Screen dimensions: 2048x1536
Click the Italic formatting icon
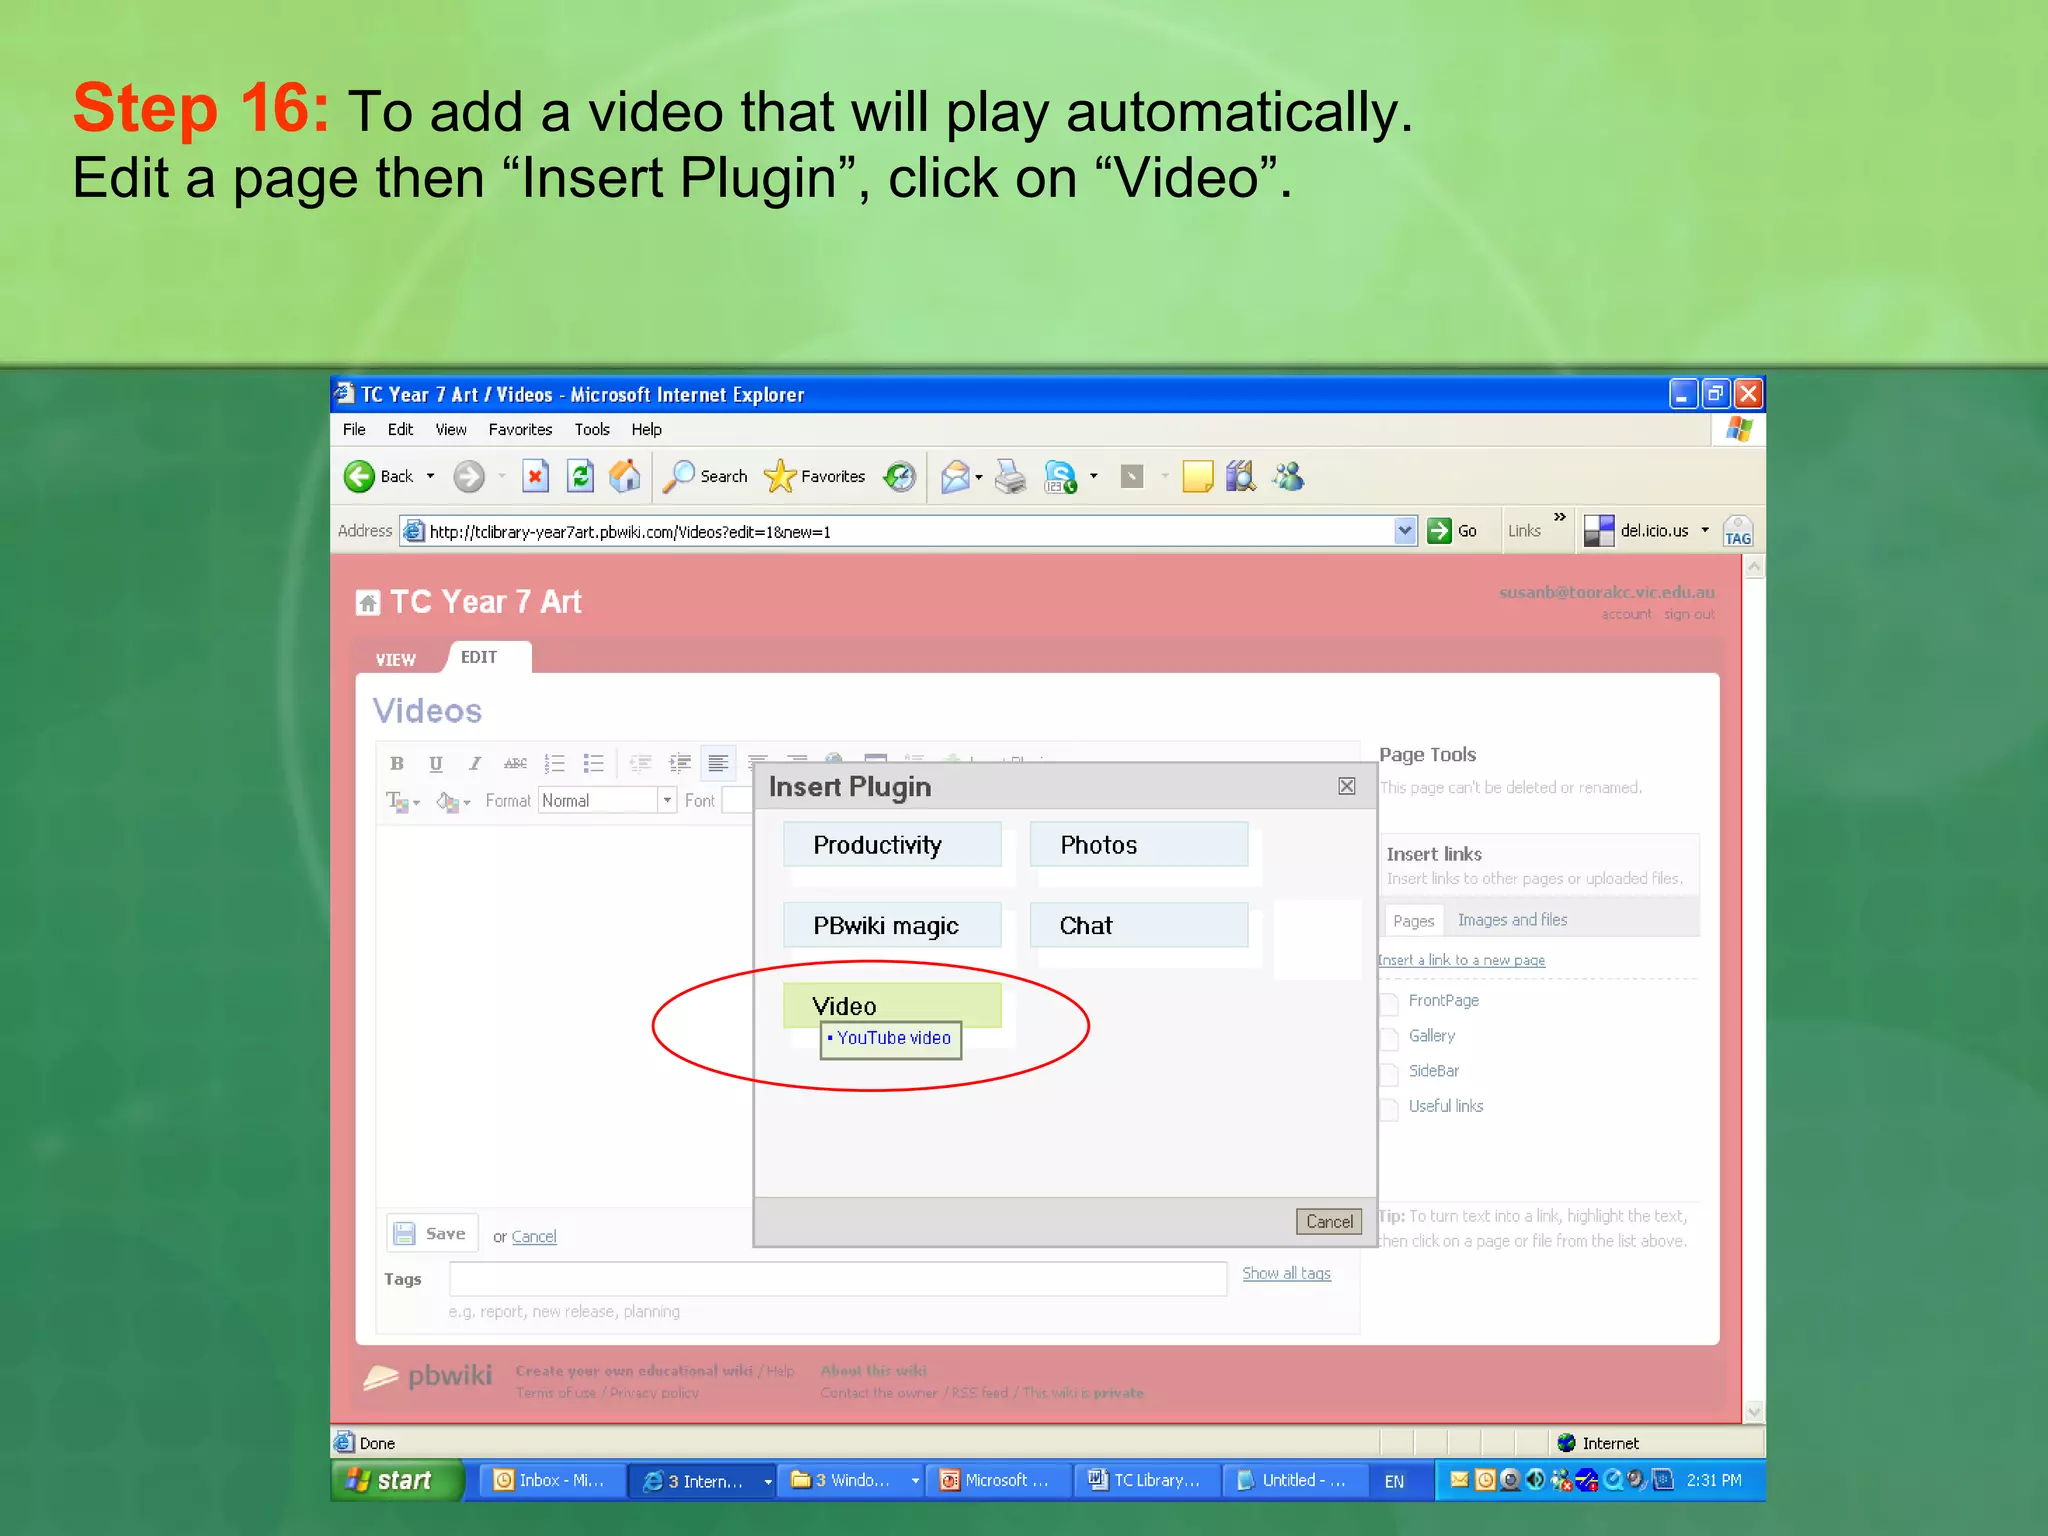point(475,764)
